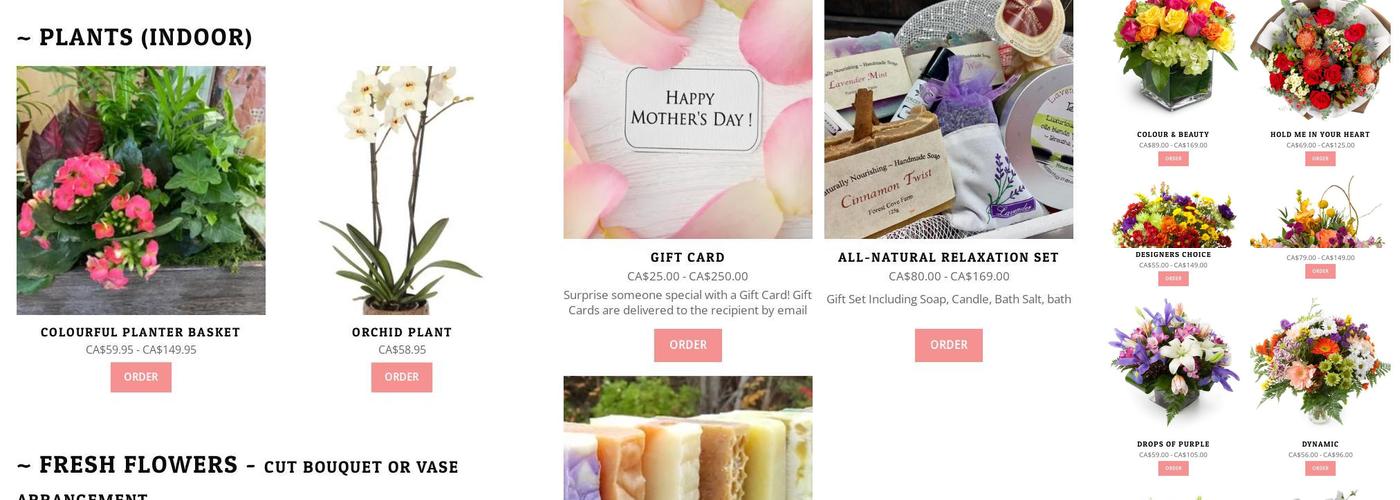Image resolution: width=1400 pixels, height=500 pixels.
Task: Open the Happy Mother's Day gift card image
Action: tap(688, 119)
